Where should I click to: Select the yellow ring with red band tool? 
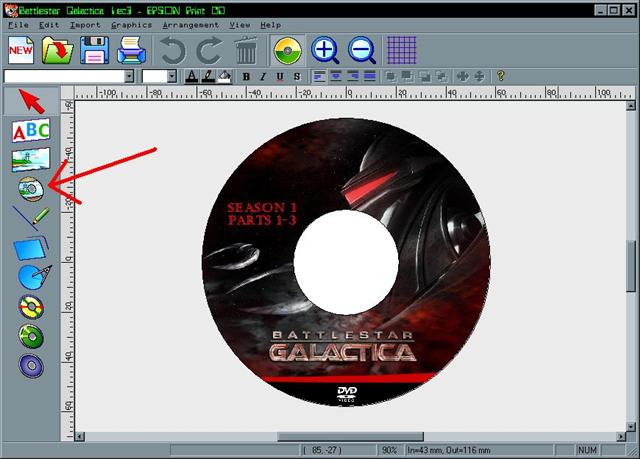point(31,307)
